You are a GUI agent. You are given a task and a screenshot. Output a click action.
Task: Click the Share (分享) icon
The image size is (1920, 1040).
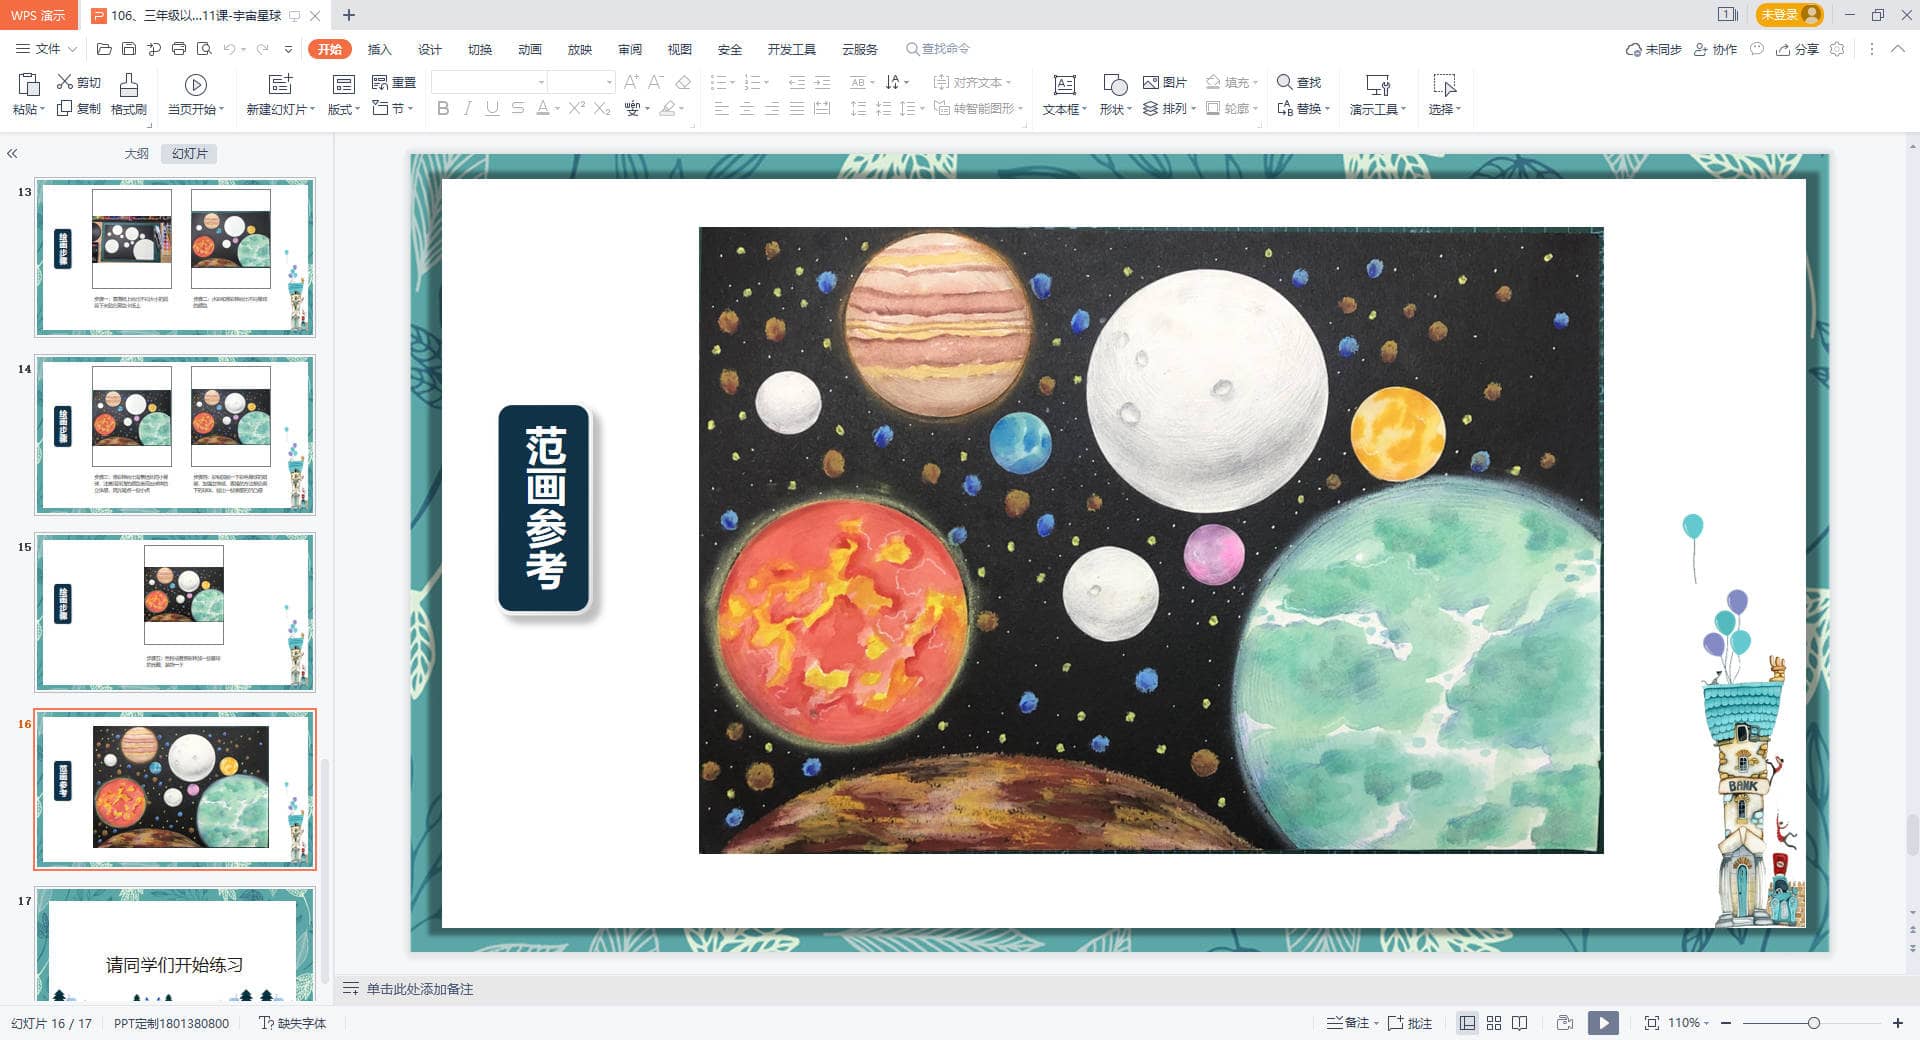point(1797,49)
